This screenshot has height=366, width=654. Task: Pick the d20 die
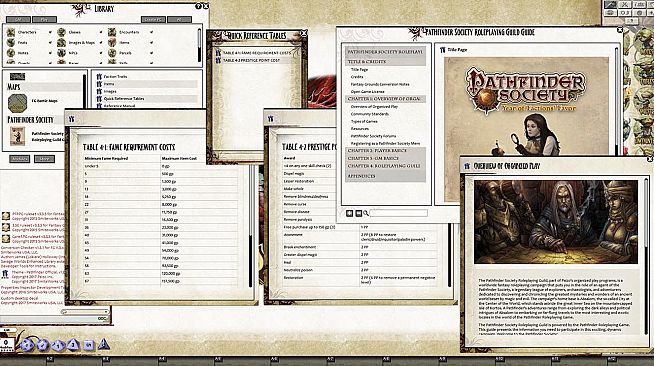27,345
